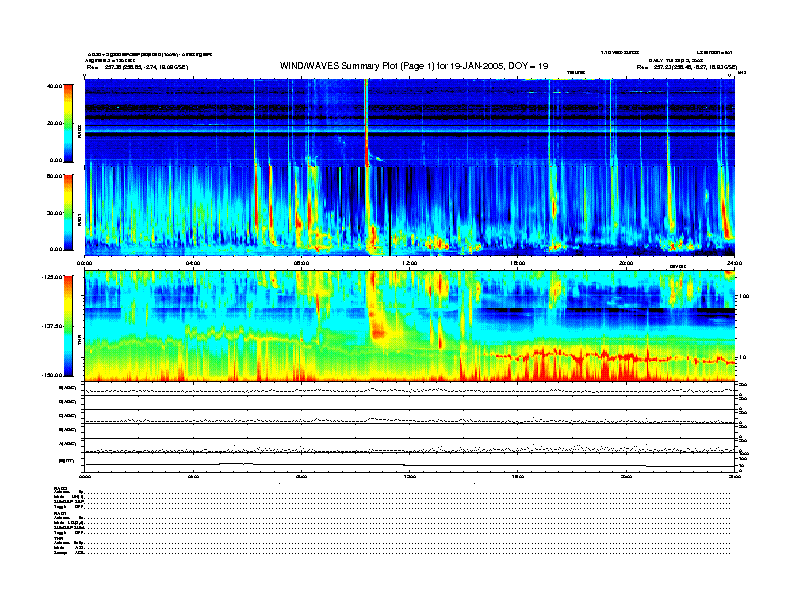Click the 16:00 tick label under RAD1 spectrogram
The height and width of the screenshot is (612, 792).
[x=518, y=263]
